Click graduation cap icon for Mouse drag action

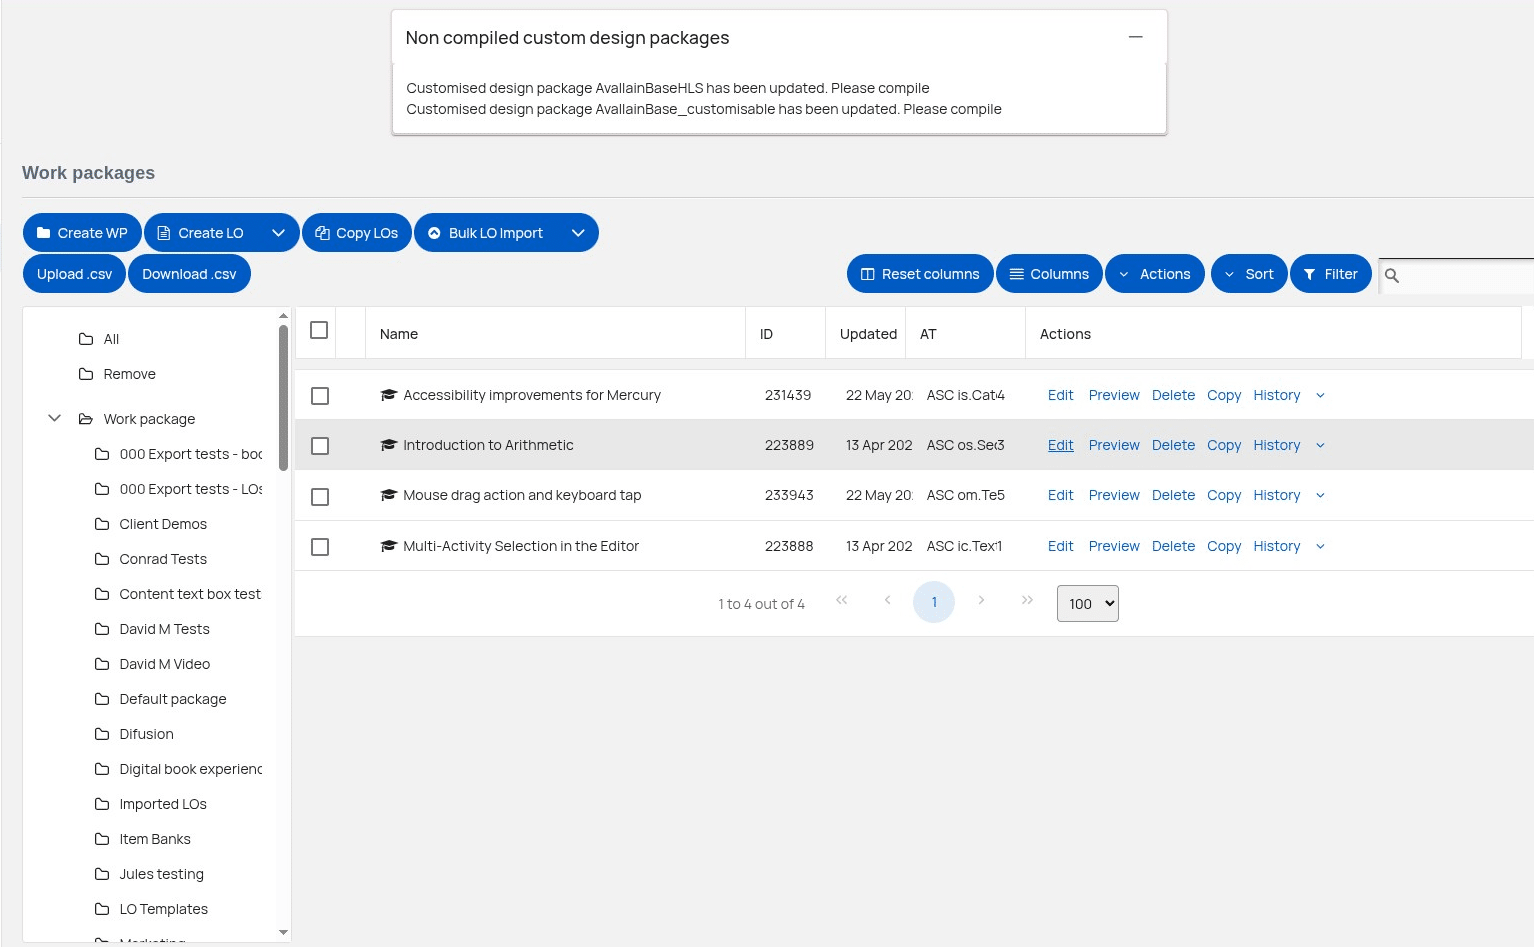click(x=389, y=495)
